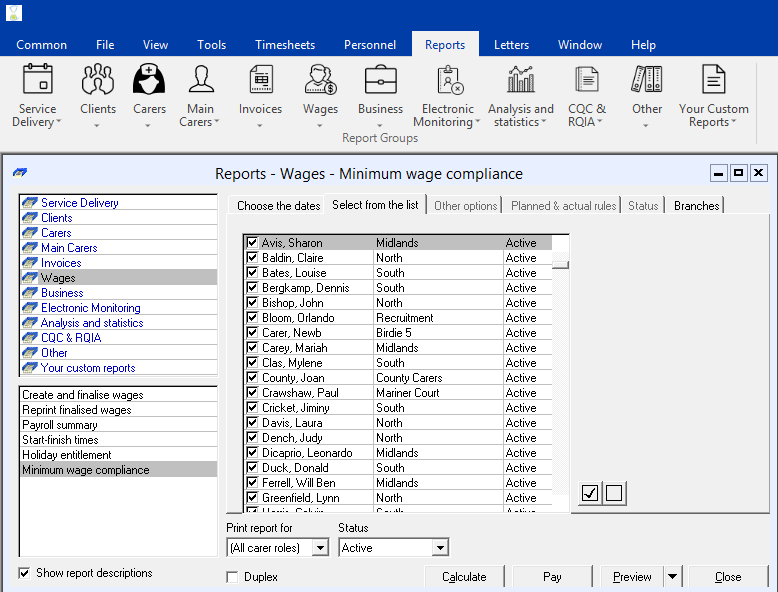Select the Invoices ribbon icon
This screenshot has width=778, height=592.
[260, 80]
